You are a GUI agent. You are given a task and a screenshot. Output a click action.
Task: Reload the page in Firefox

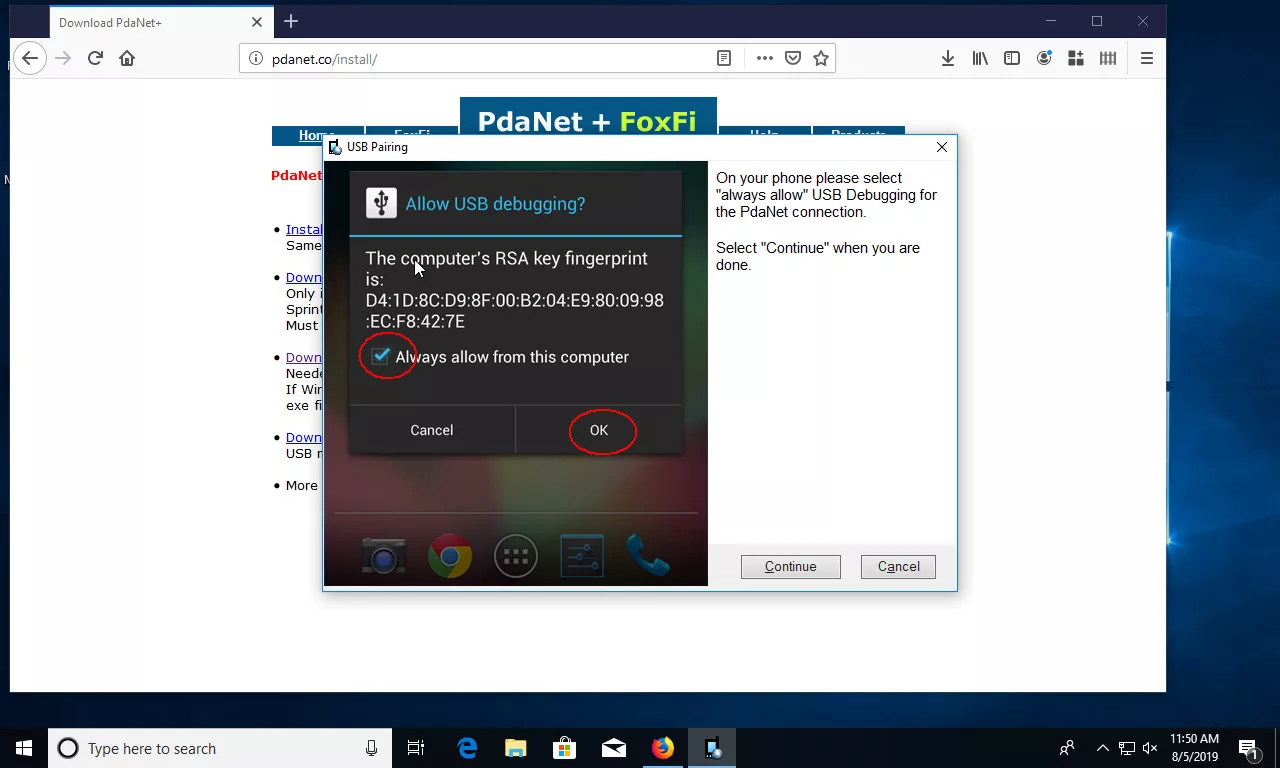95,58
